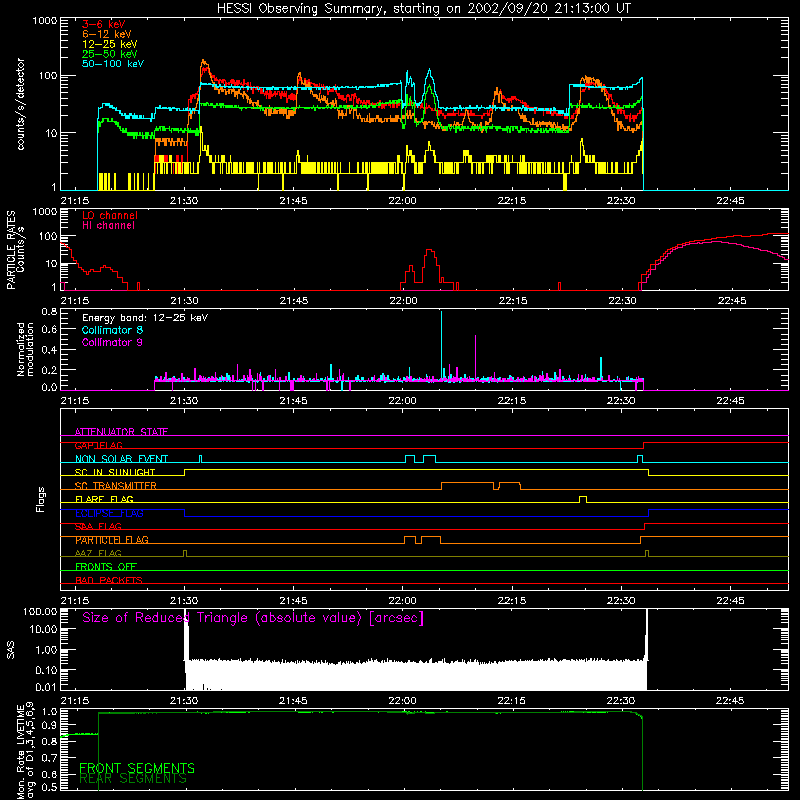Viewport: 800px width, 800px height.
Task: Select the Collimator 9 legend label
Action: tap(112, 342)
